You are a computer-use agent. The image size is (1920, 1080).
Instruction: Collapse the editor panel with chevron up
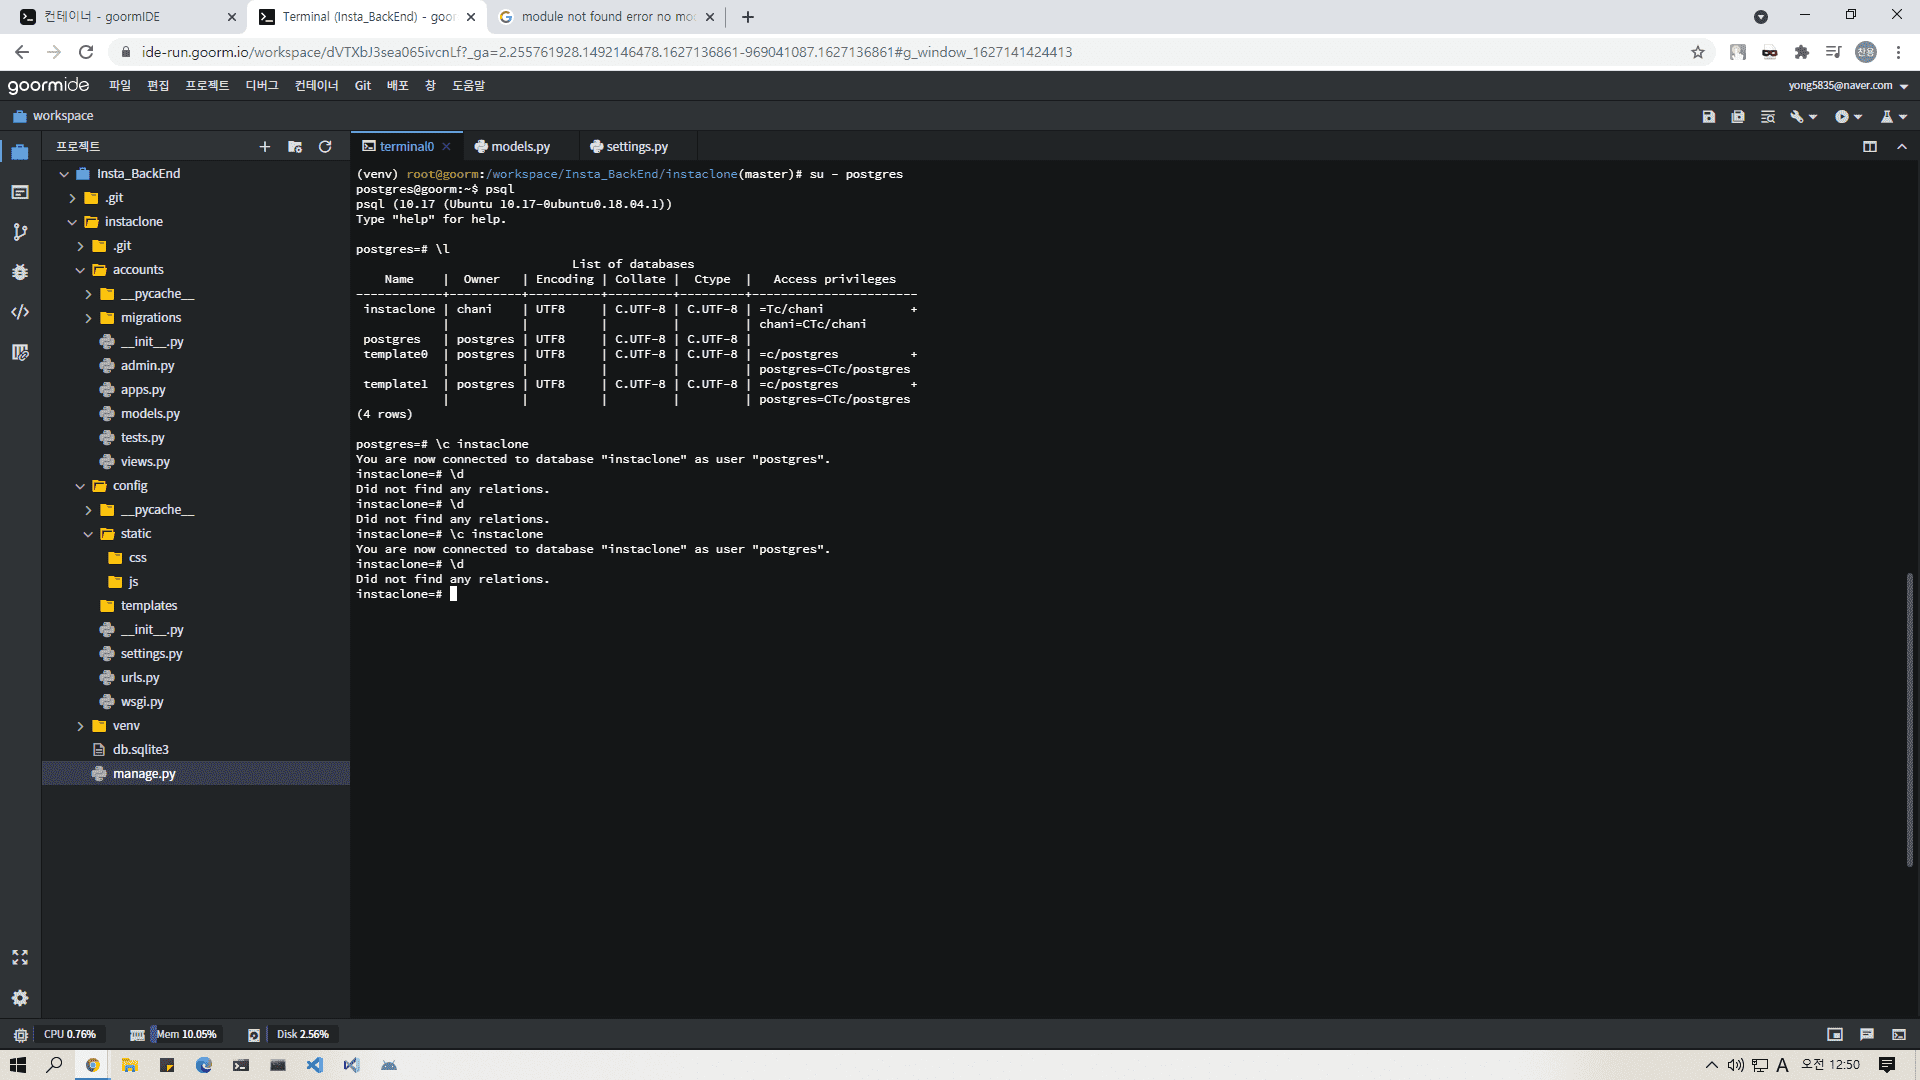click(x=1902, y=147)
